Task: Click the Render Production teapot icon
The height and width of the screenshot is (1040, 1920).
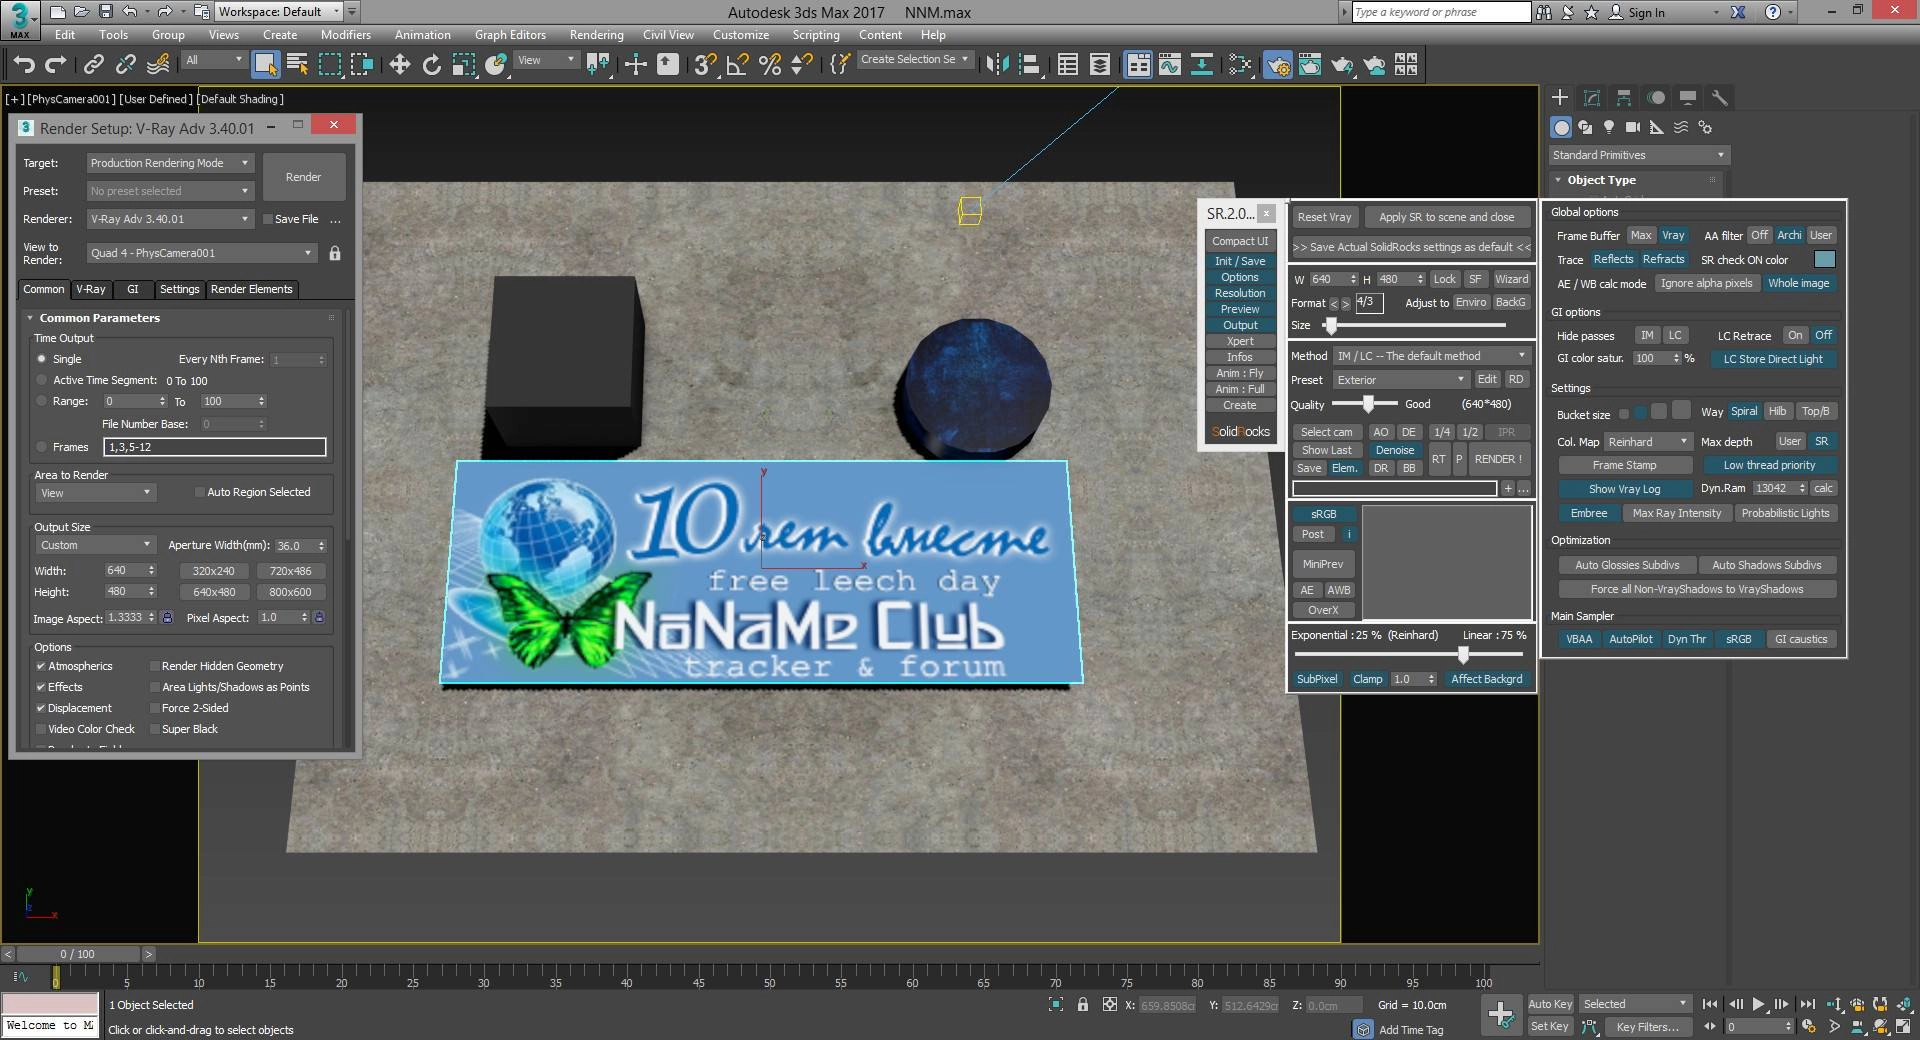Action: point(1342,65)
